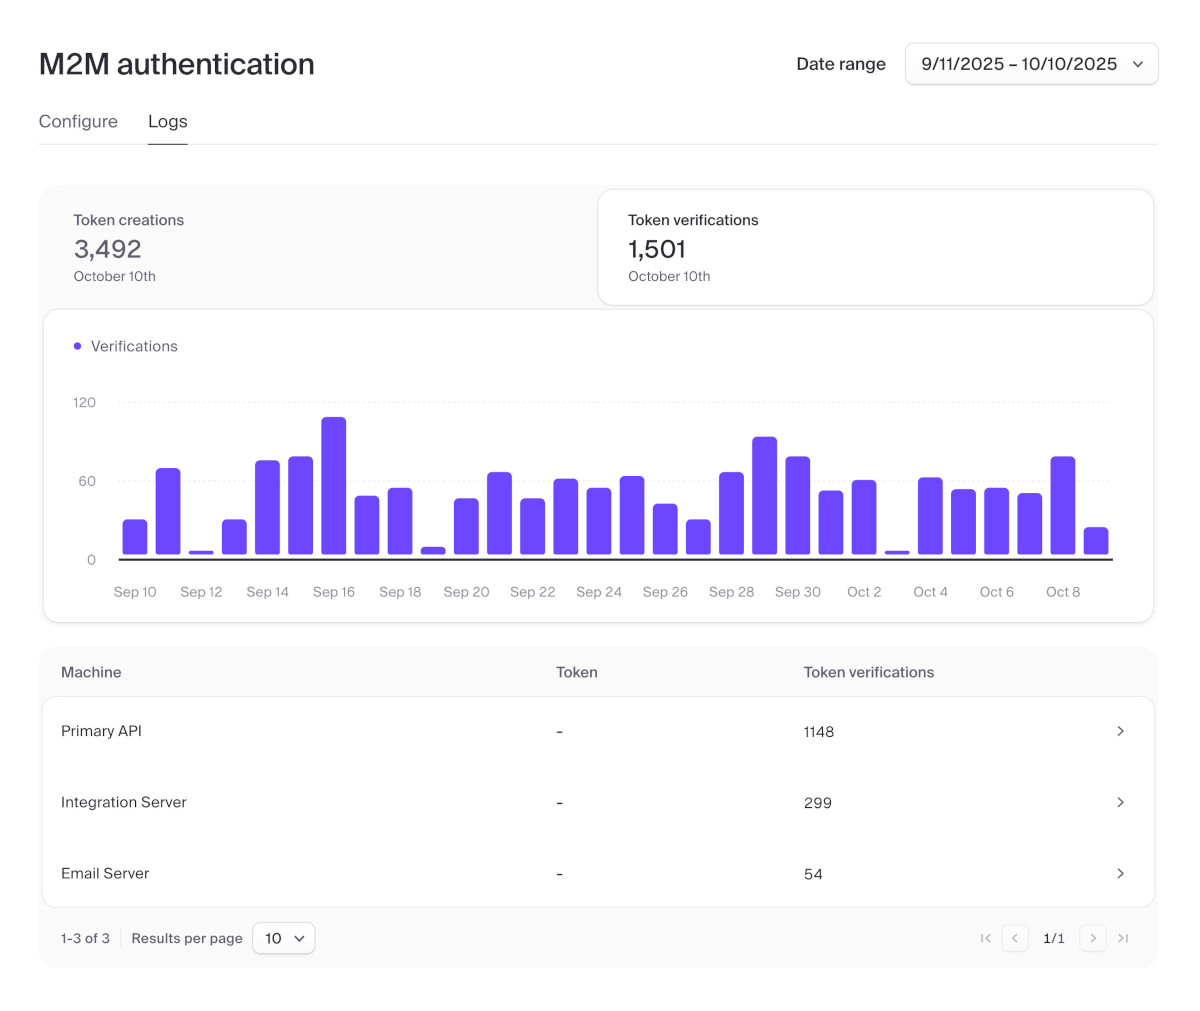
Task: Change Results per page dropdown
Action: point(284,938)
